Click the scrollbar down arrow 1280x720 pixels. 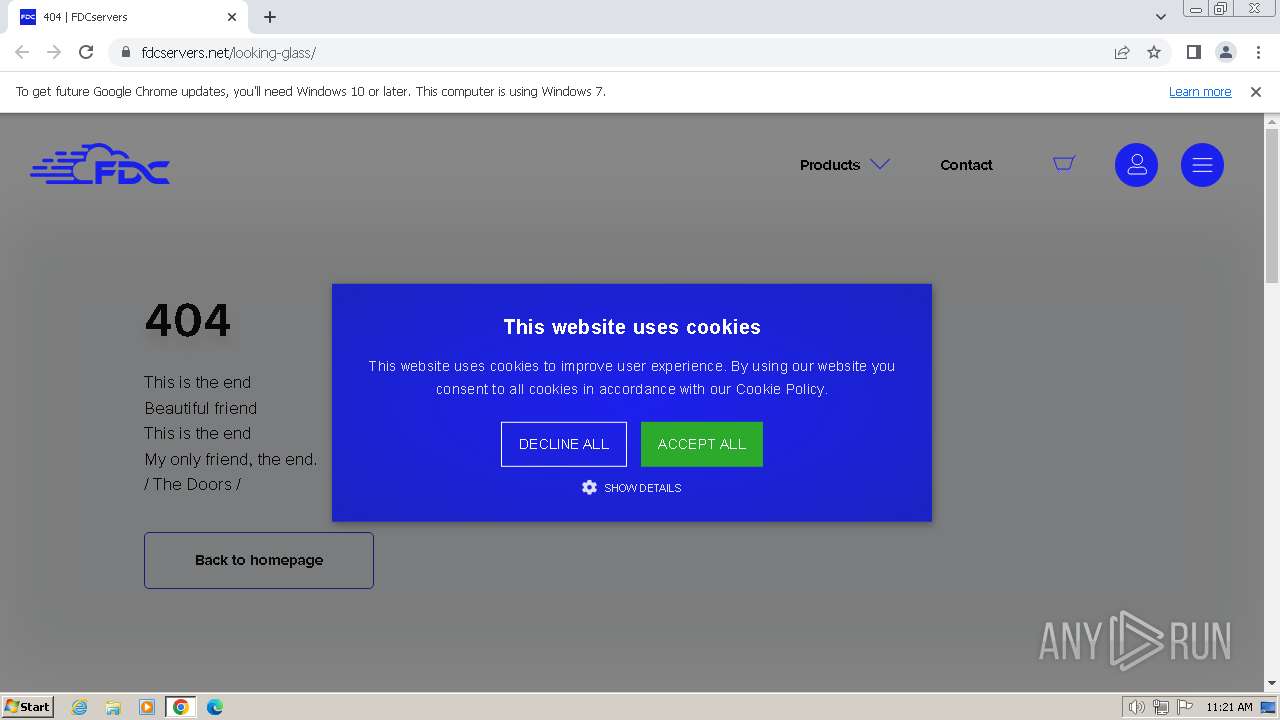click(x=1272, y=684)
